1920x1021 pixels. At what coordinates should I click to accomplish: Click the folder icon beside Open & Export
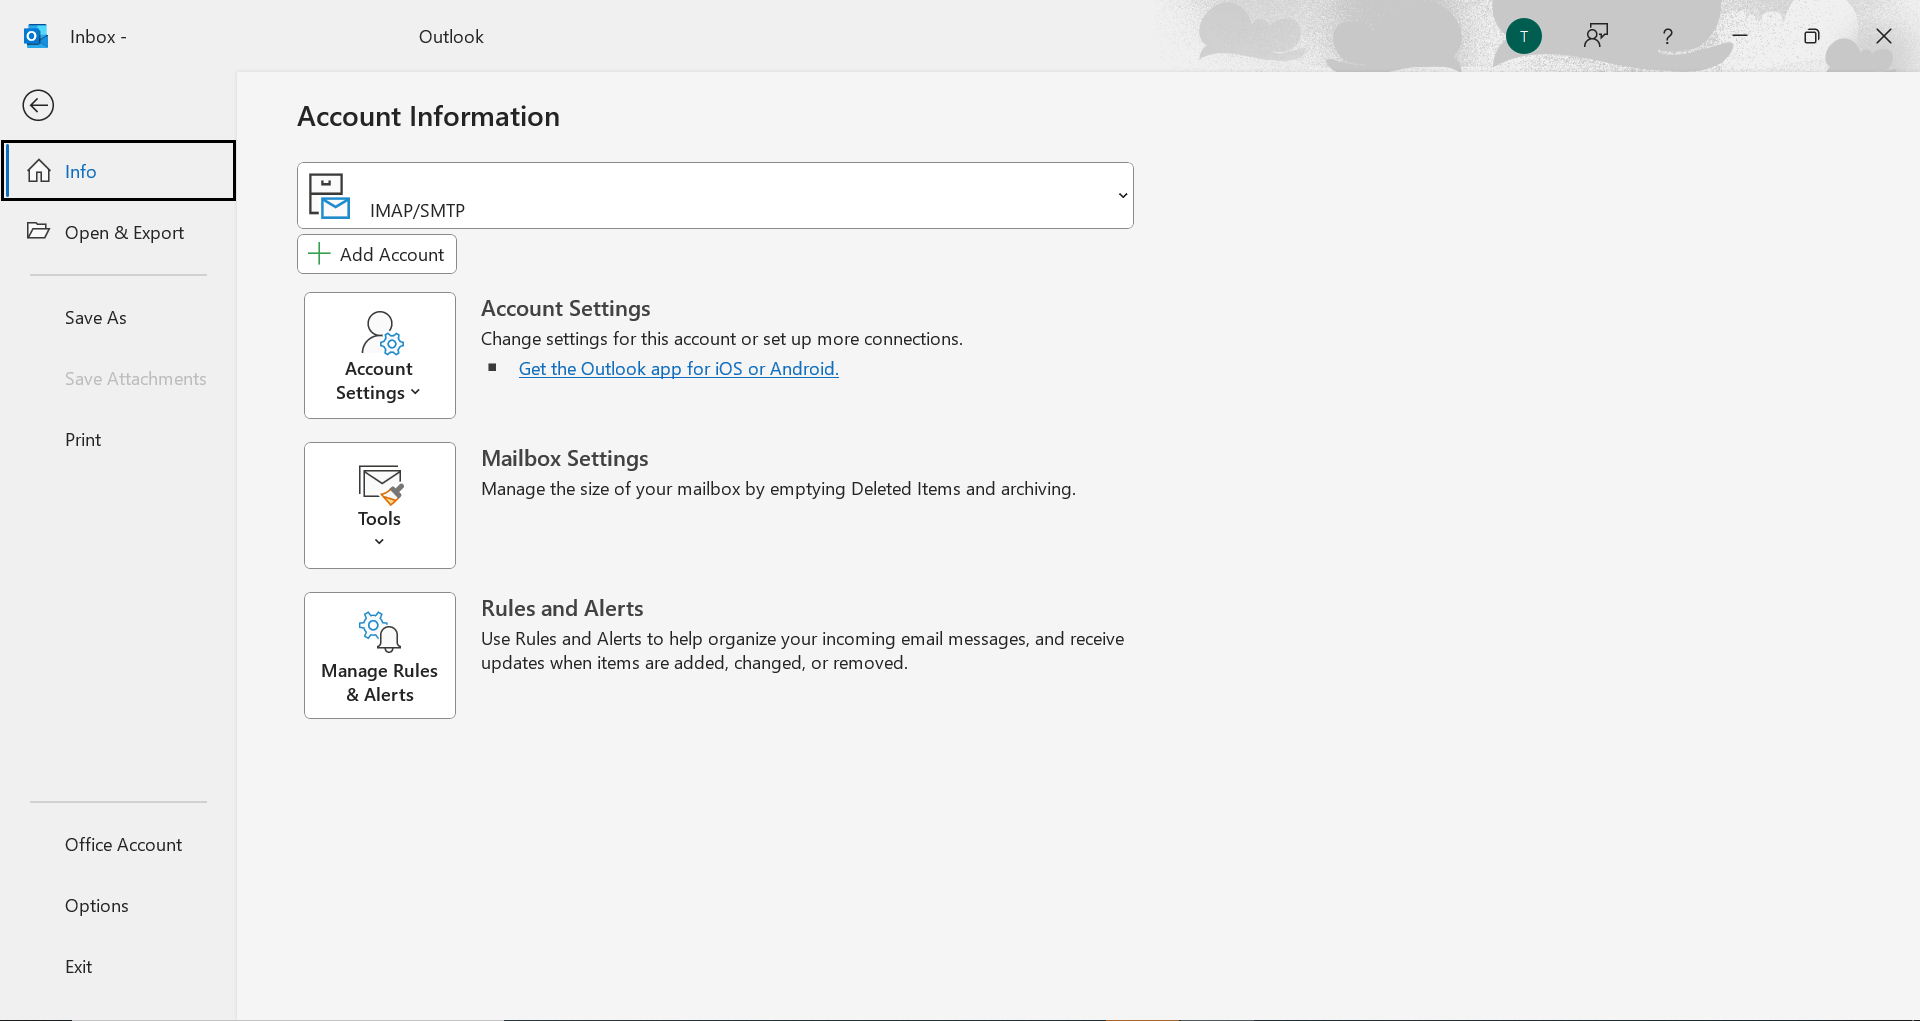[x=38, y=231]
